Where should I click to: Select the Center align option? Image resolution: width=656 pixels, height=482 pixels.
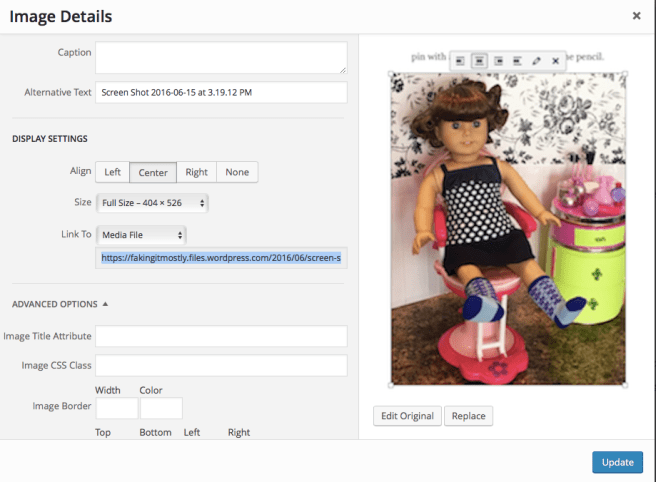tap(153, 172)
